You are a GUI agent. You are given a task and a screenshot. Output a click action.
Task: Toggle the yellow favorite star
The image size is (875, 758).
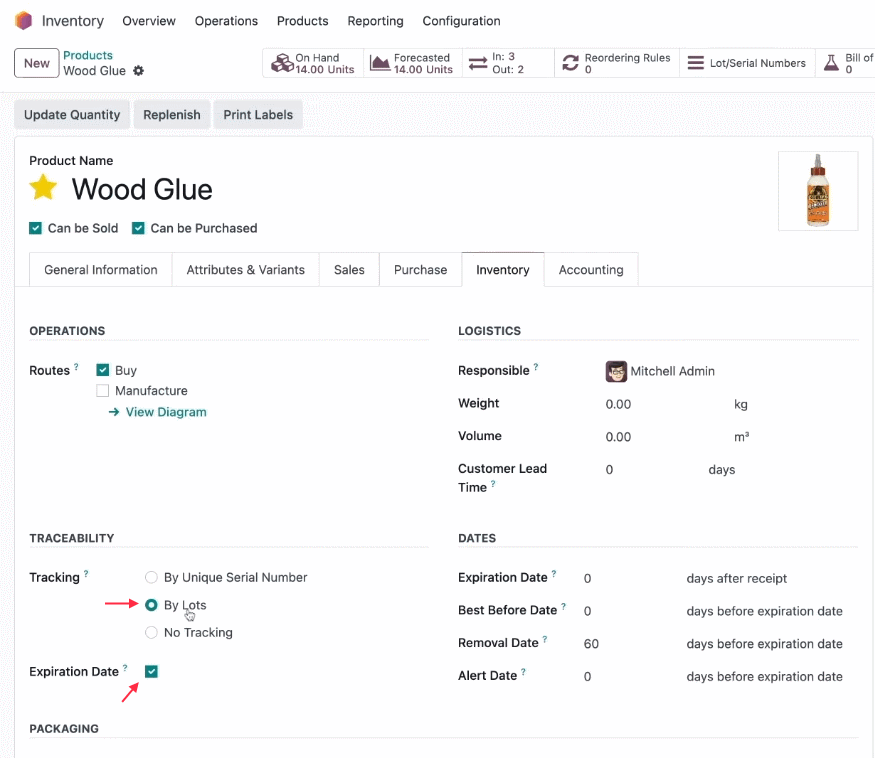pyautogui.click(x=43, y=188)
